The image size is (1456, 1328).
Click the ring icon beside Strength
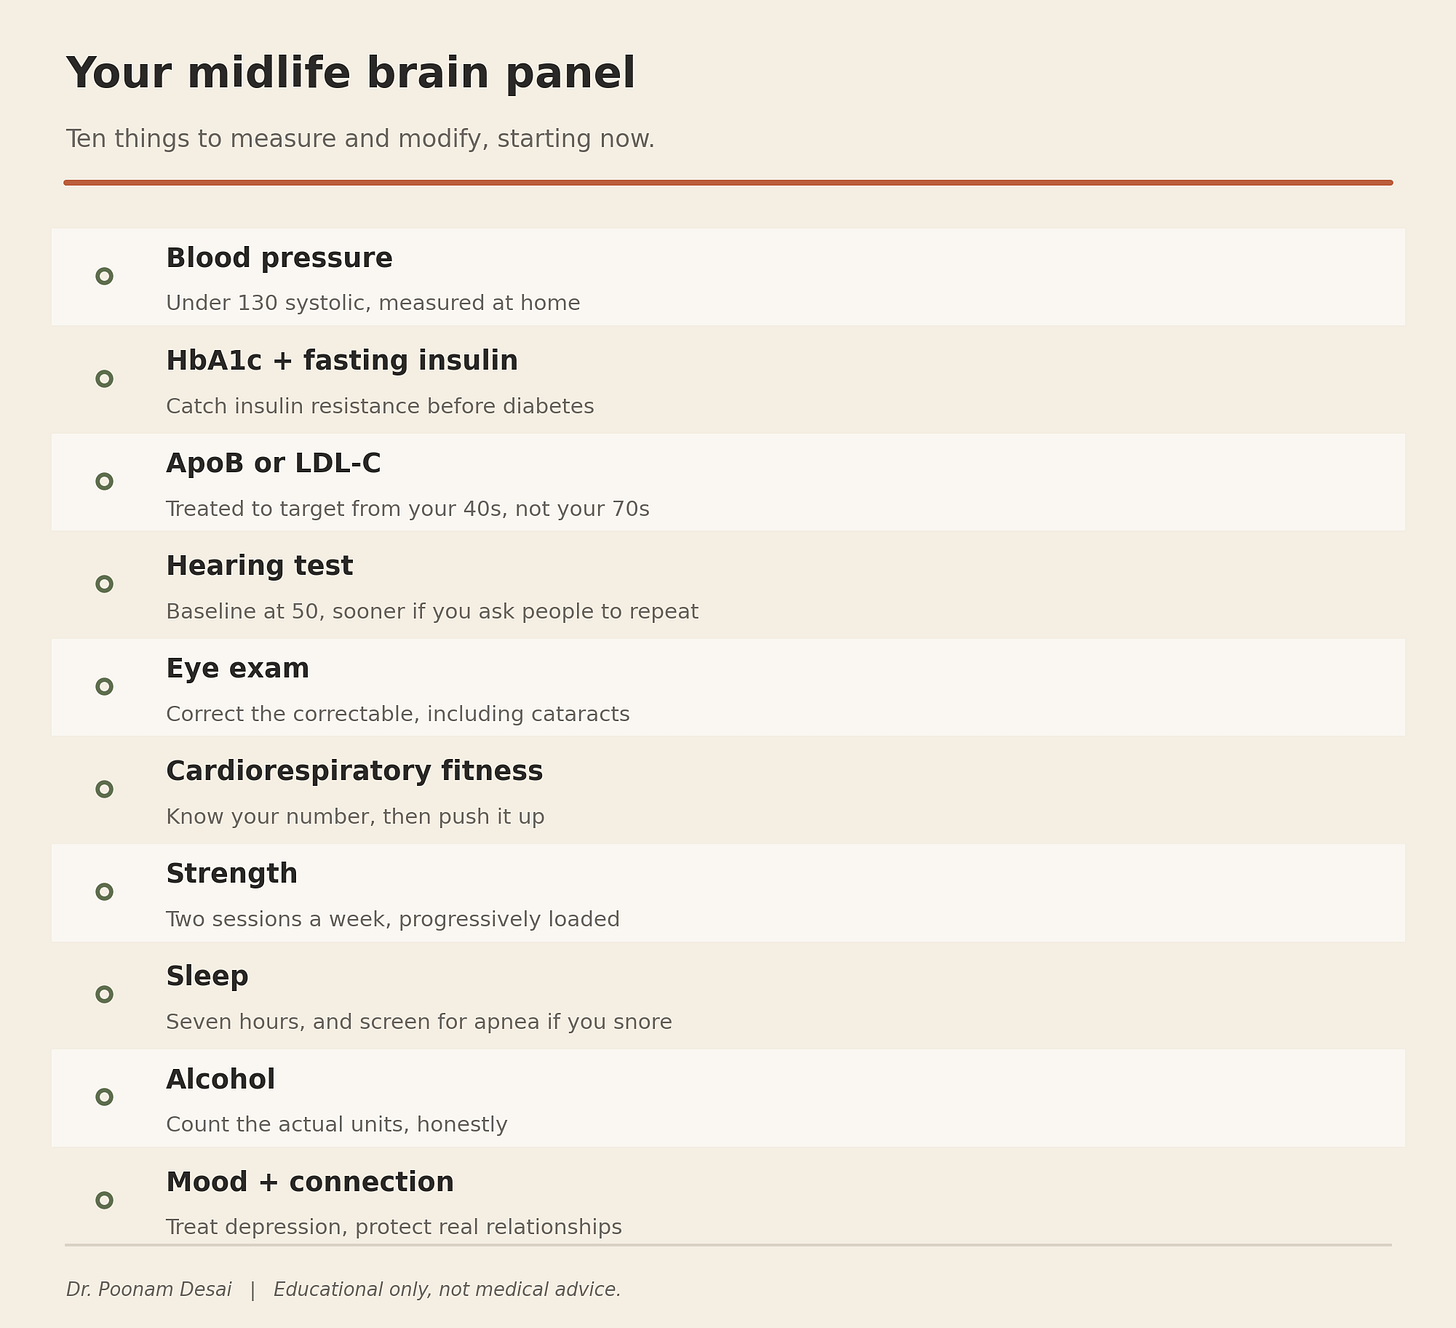104,892
